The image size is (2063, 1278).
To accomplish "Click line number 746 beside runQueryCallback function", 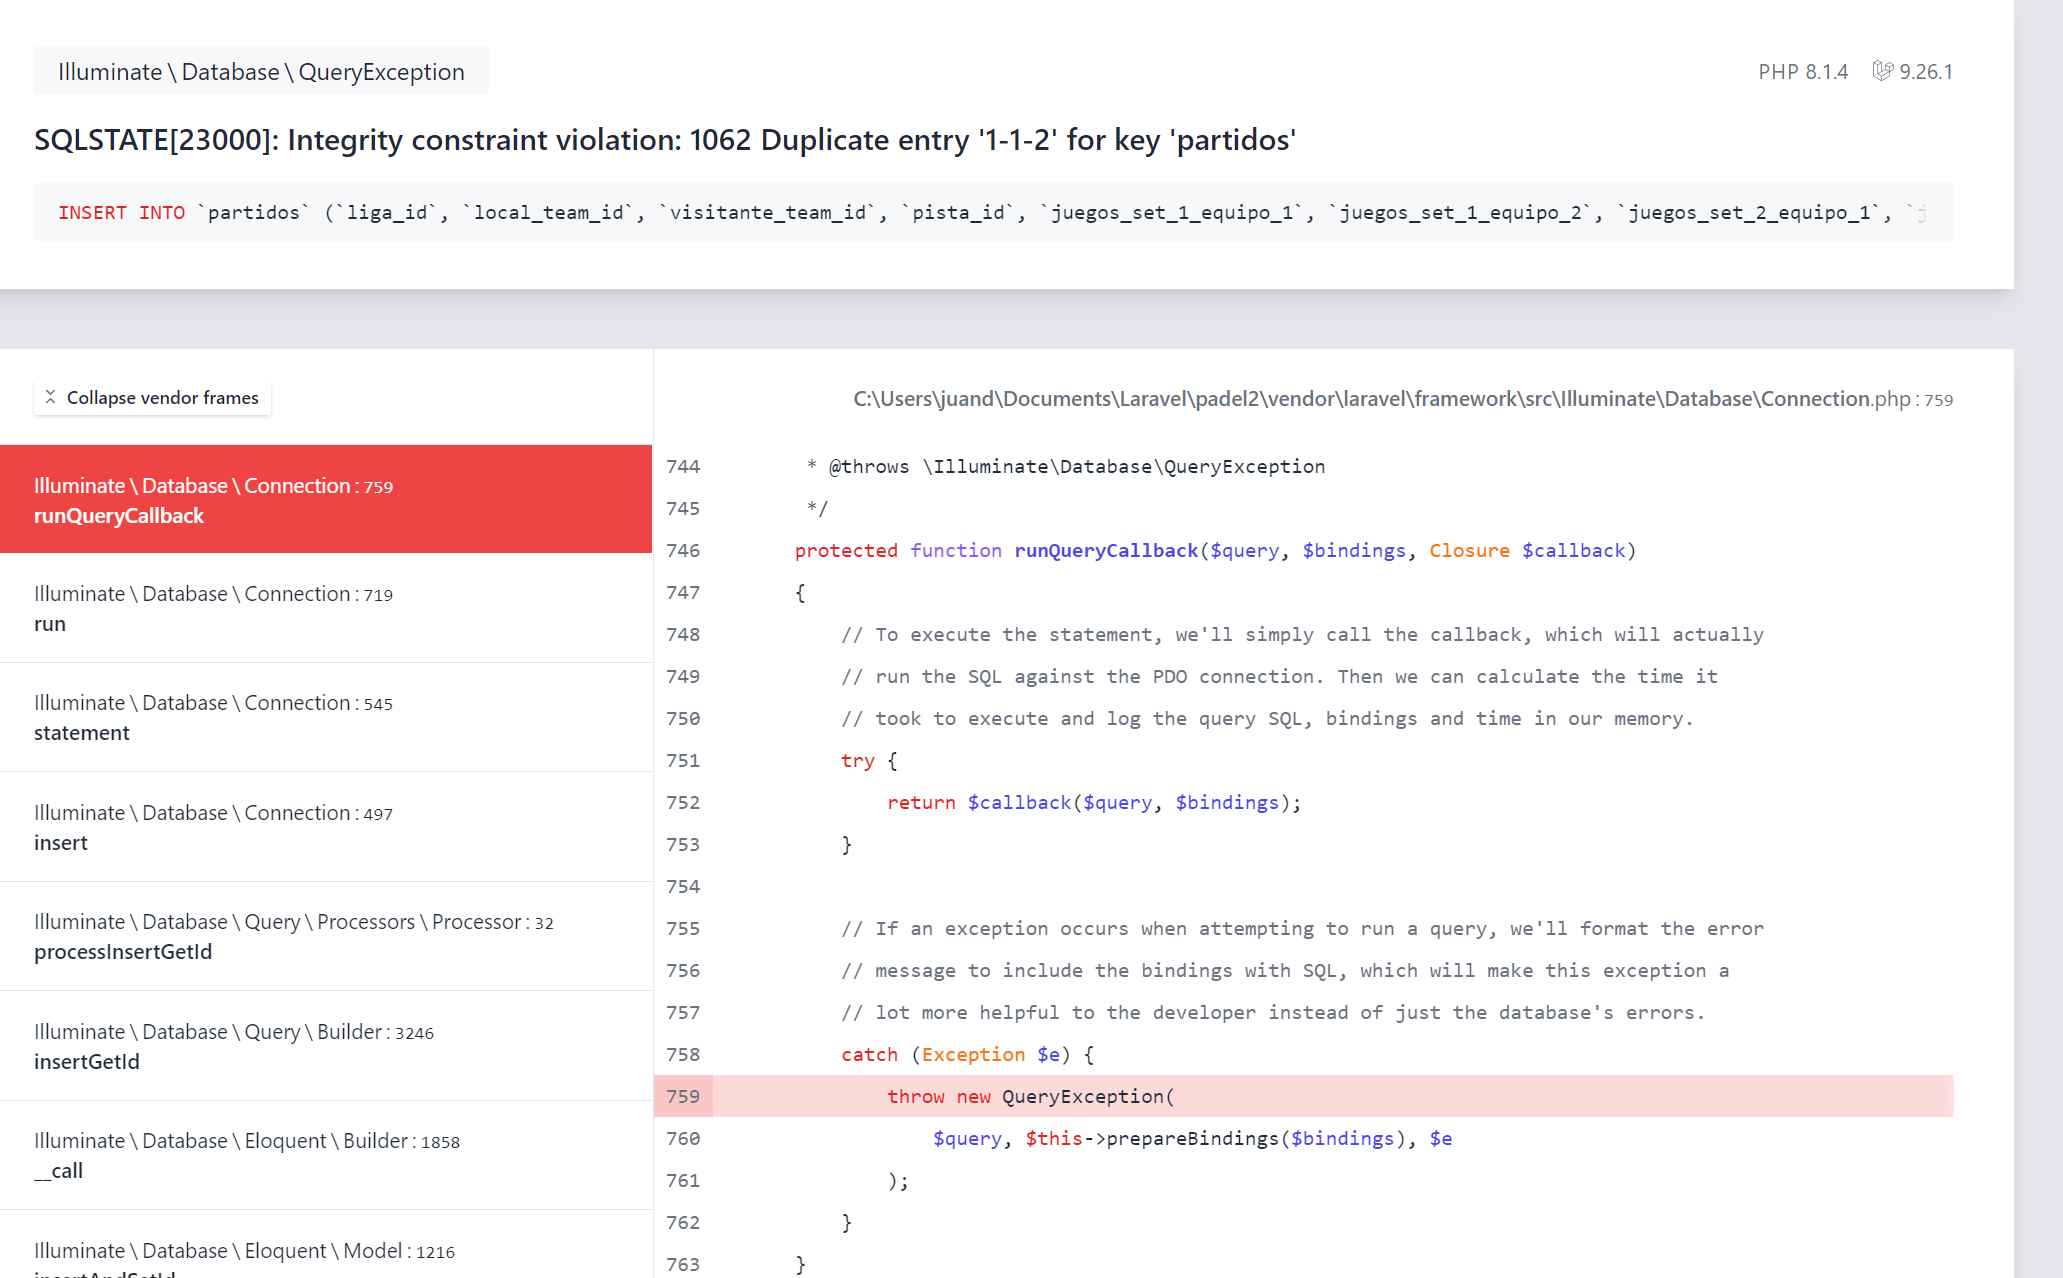I will (683, 550).
